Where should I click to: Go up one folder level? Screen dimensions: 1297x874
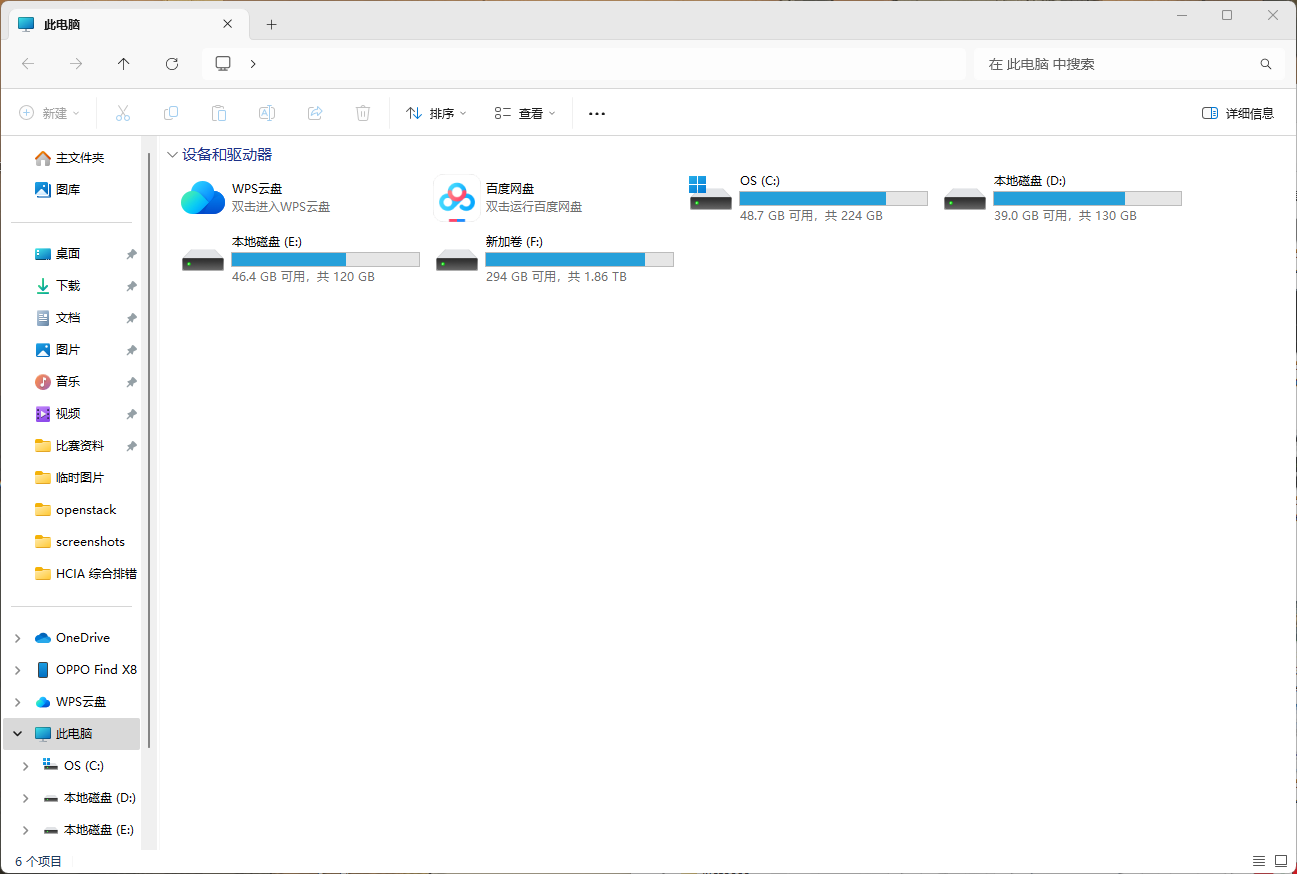click(x=124, y=64)
